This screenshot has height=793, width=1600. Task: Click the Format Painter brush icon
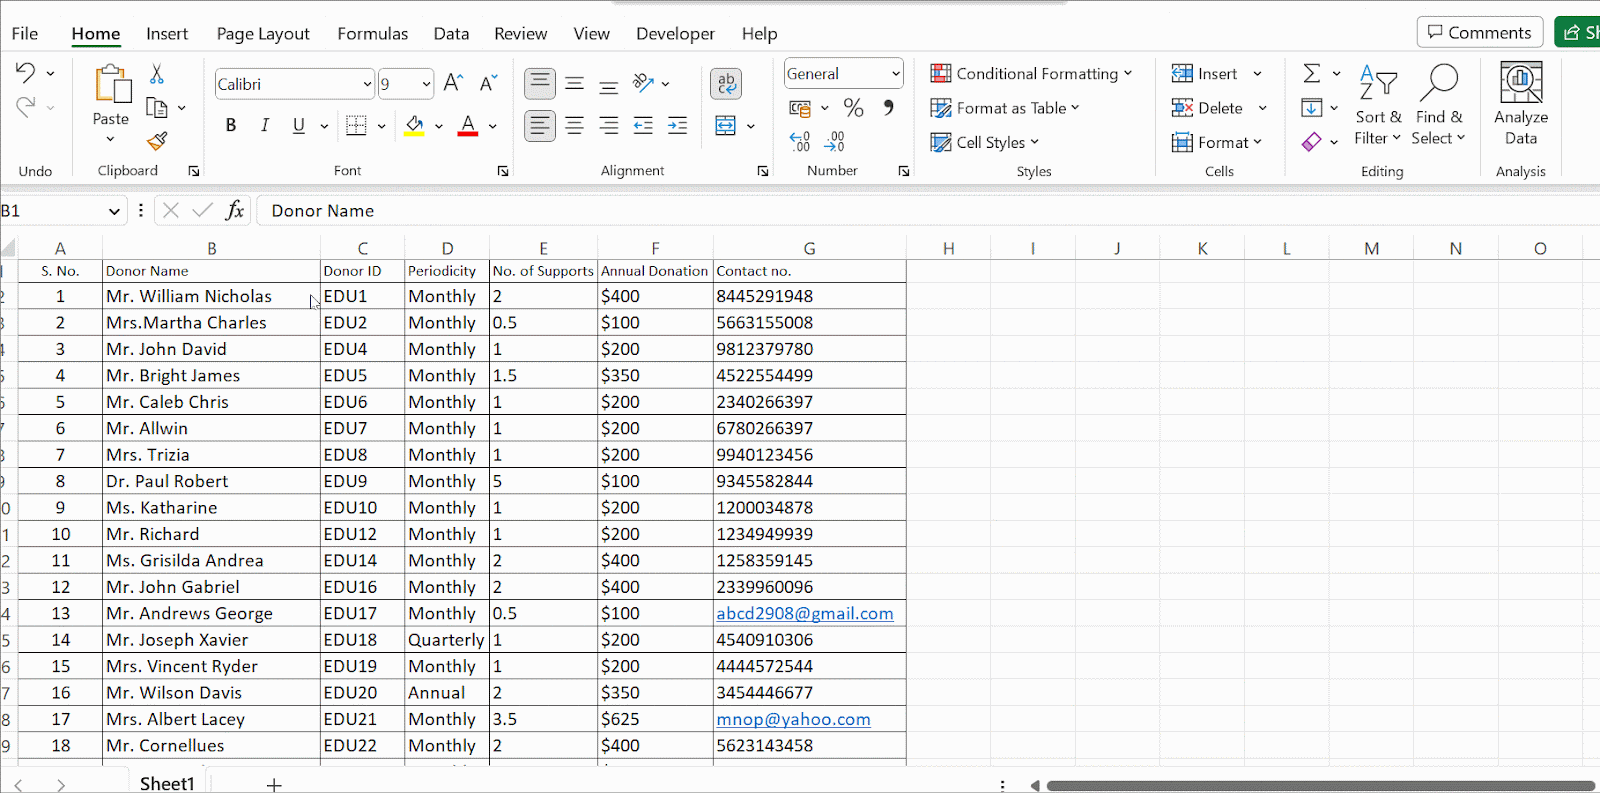pyautogui.click(x=157, y=141)
